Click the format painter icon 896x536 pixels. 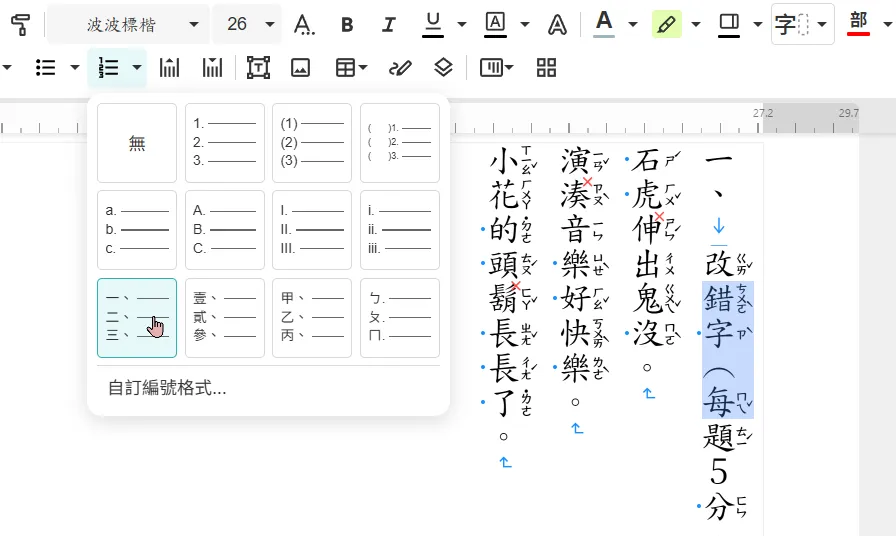(21, 25)
